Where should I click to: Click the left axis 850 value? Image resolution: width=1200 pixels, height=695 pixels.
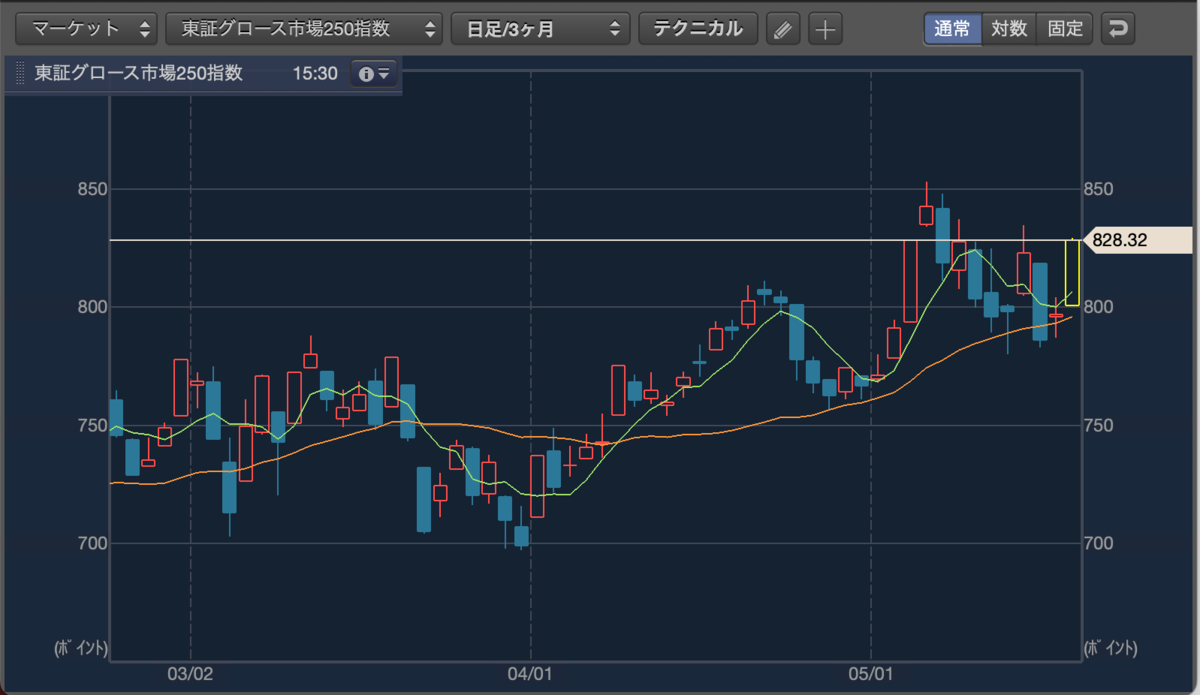point(92,189)
